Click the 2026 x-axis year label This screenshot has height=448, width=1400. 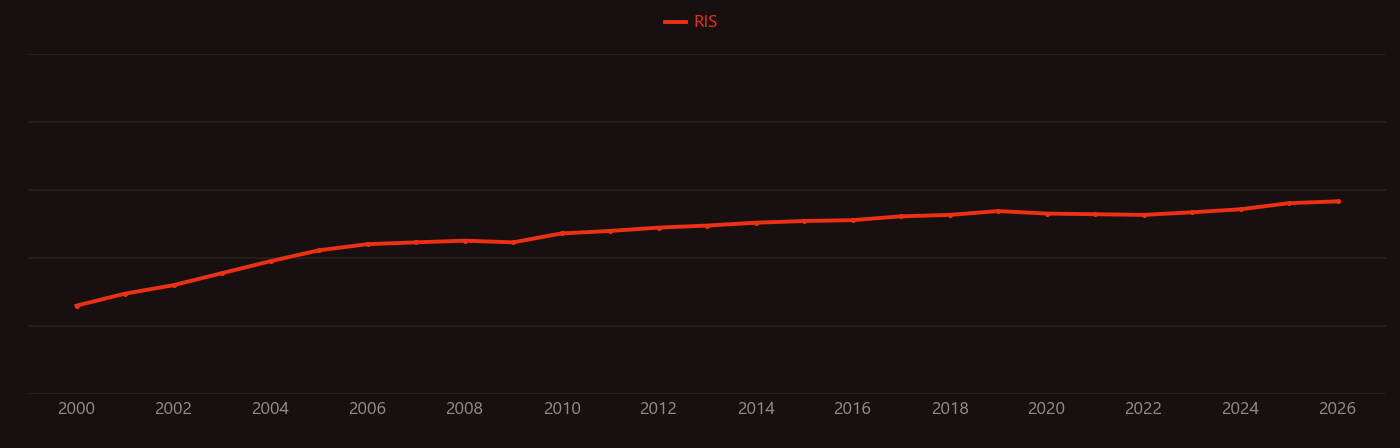(x=1338, y=409)
